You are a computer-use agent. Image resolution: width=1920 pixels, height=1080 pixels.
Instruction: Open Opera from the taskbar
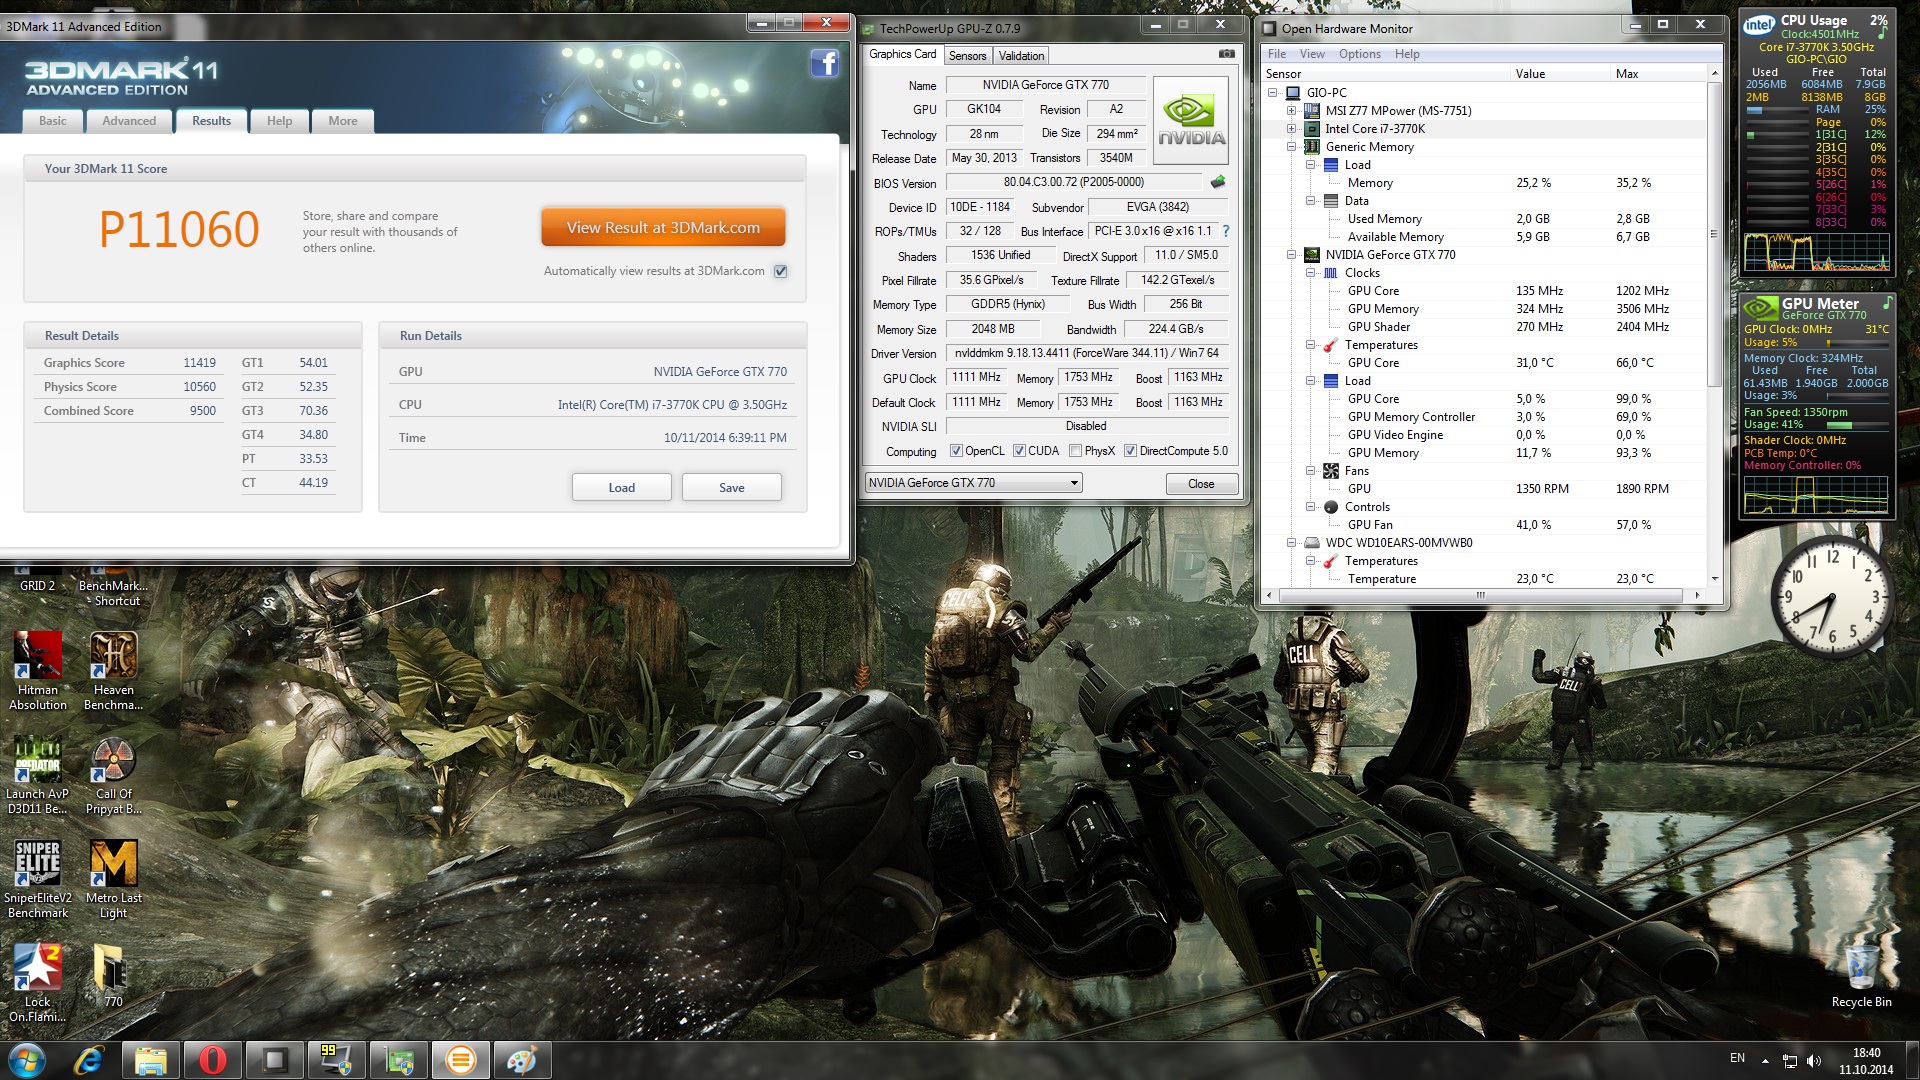(x=213, y=1059)
